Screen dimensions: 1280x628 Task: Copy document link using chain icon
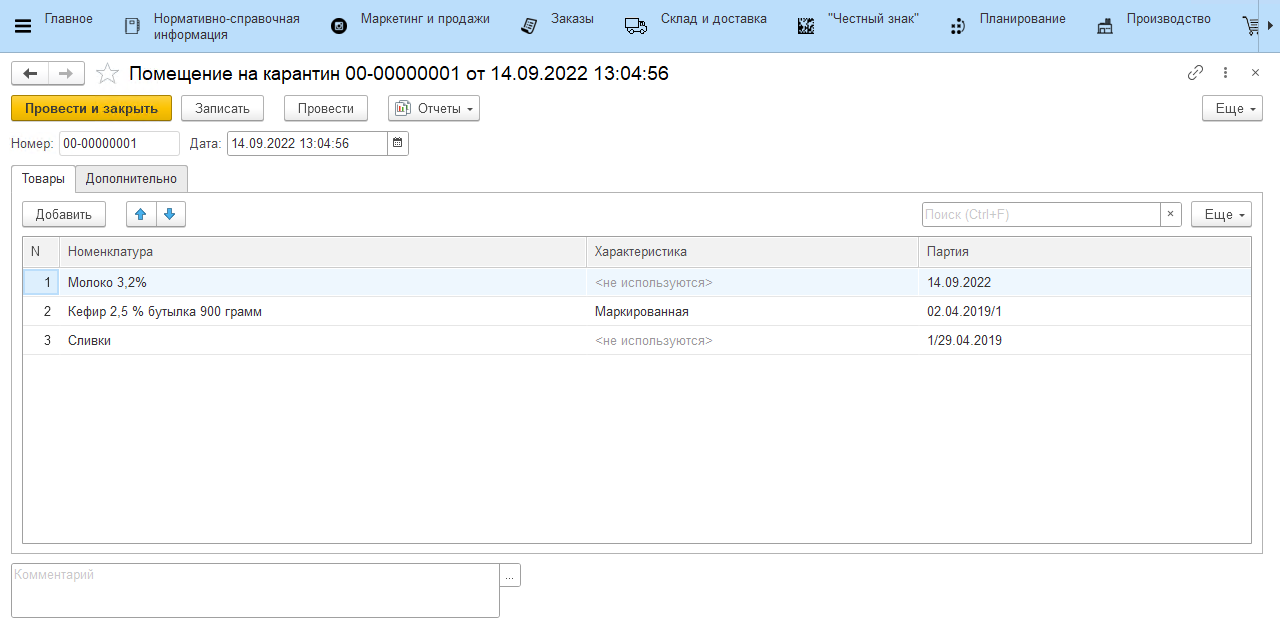click(1195, 73)
